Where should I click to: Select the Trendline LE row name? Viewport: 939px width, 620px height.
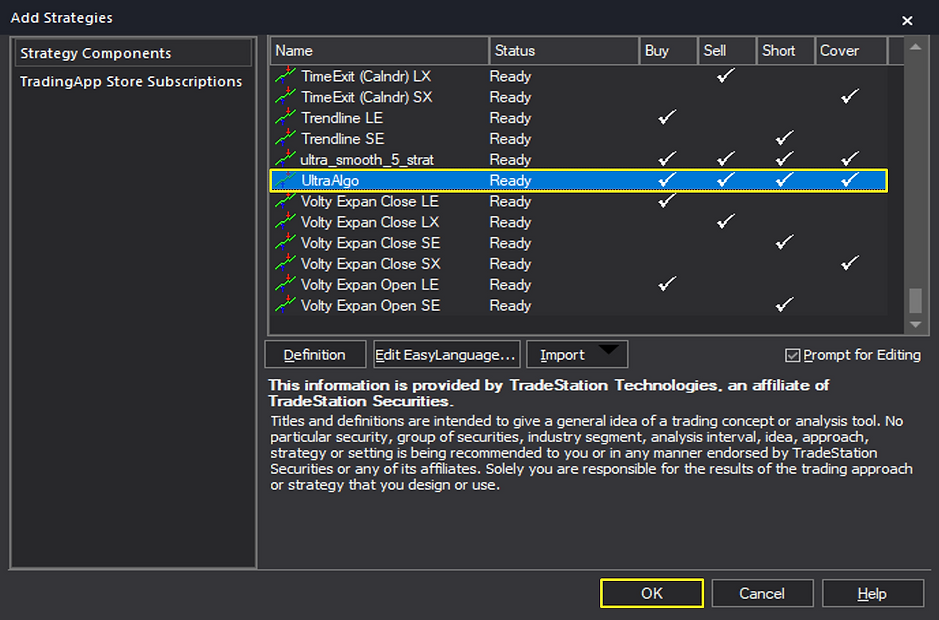click(342, 118)
